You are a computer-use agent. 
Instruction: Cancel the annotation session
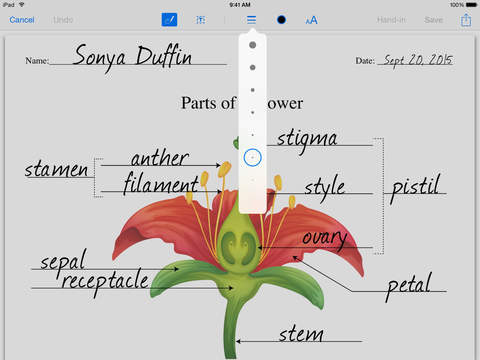click(22, 20)
